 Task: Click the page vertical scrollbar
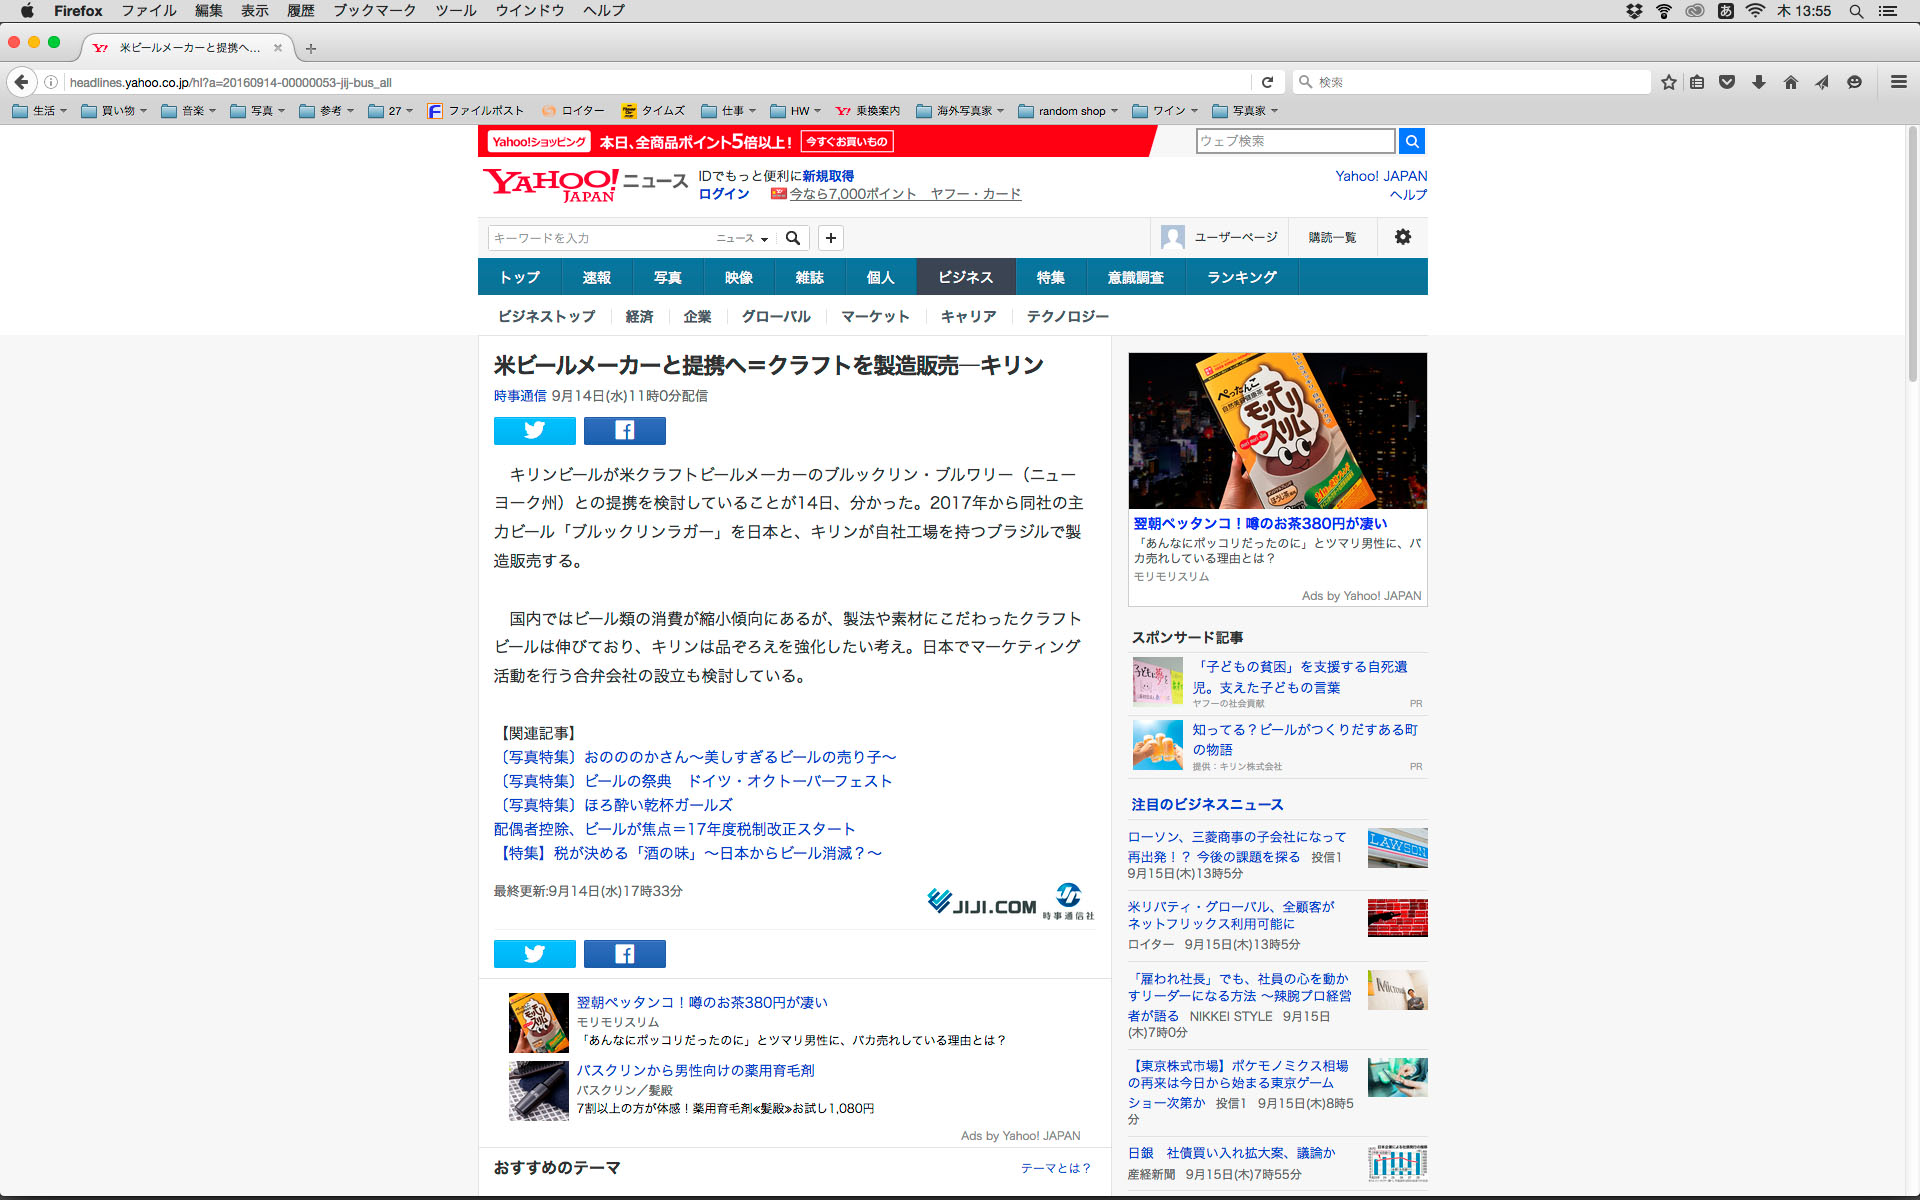tap(1912, 255)
